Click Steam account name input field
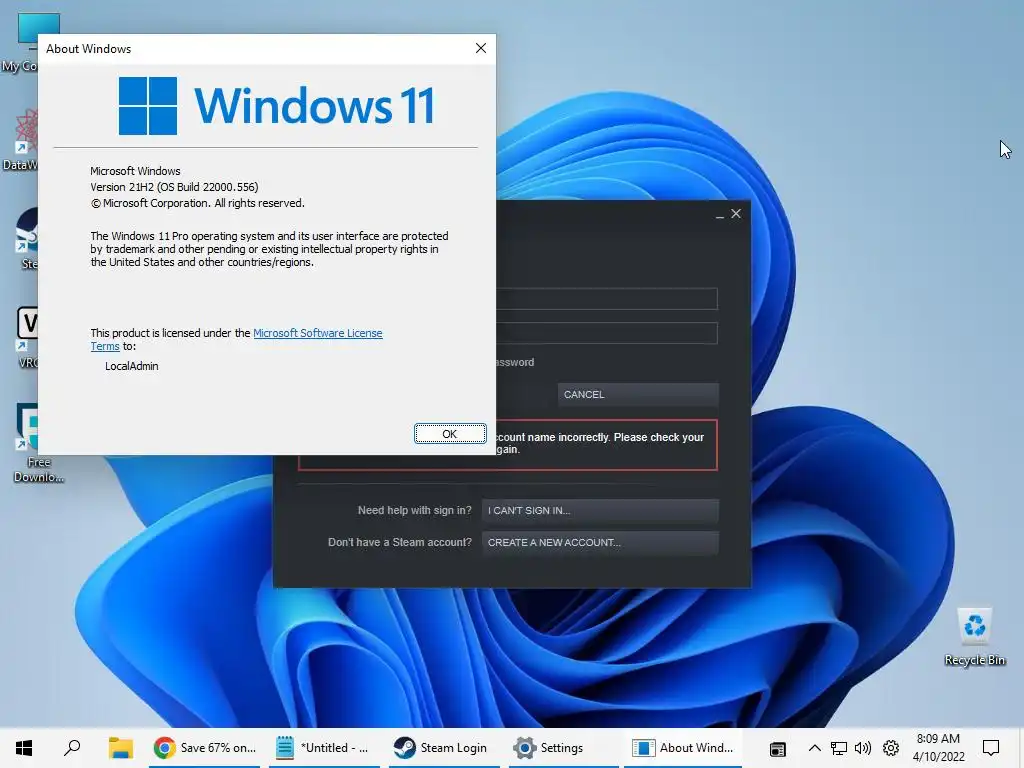The width and height of the screenshot is (1024, 768). [x=607, y=299]
